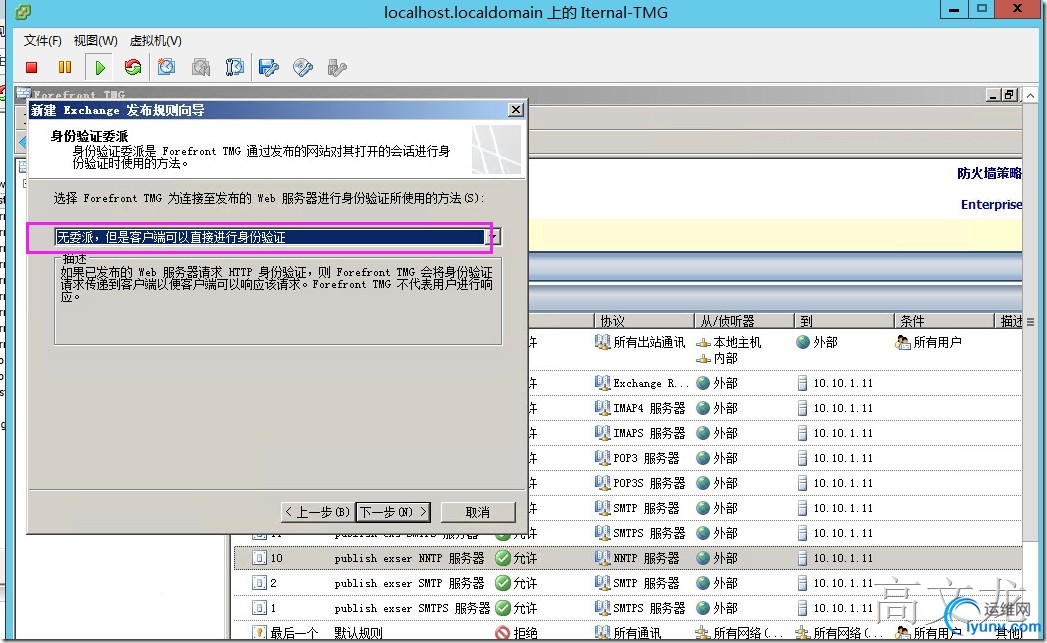
Task: Select the publish exser SMTPS 服务器 rule name
Action: [x=412, y=608]
